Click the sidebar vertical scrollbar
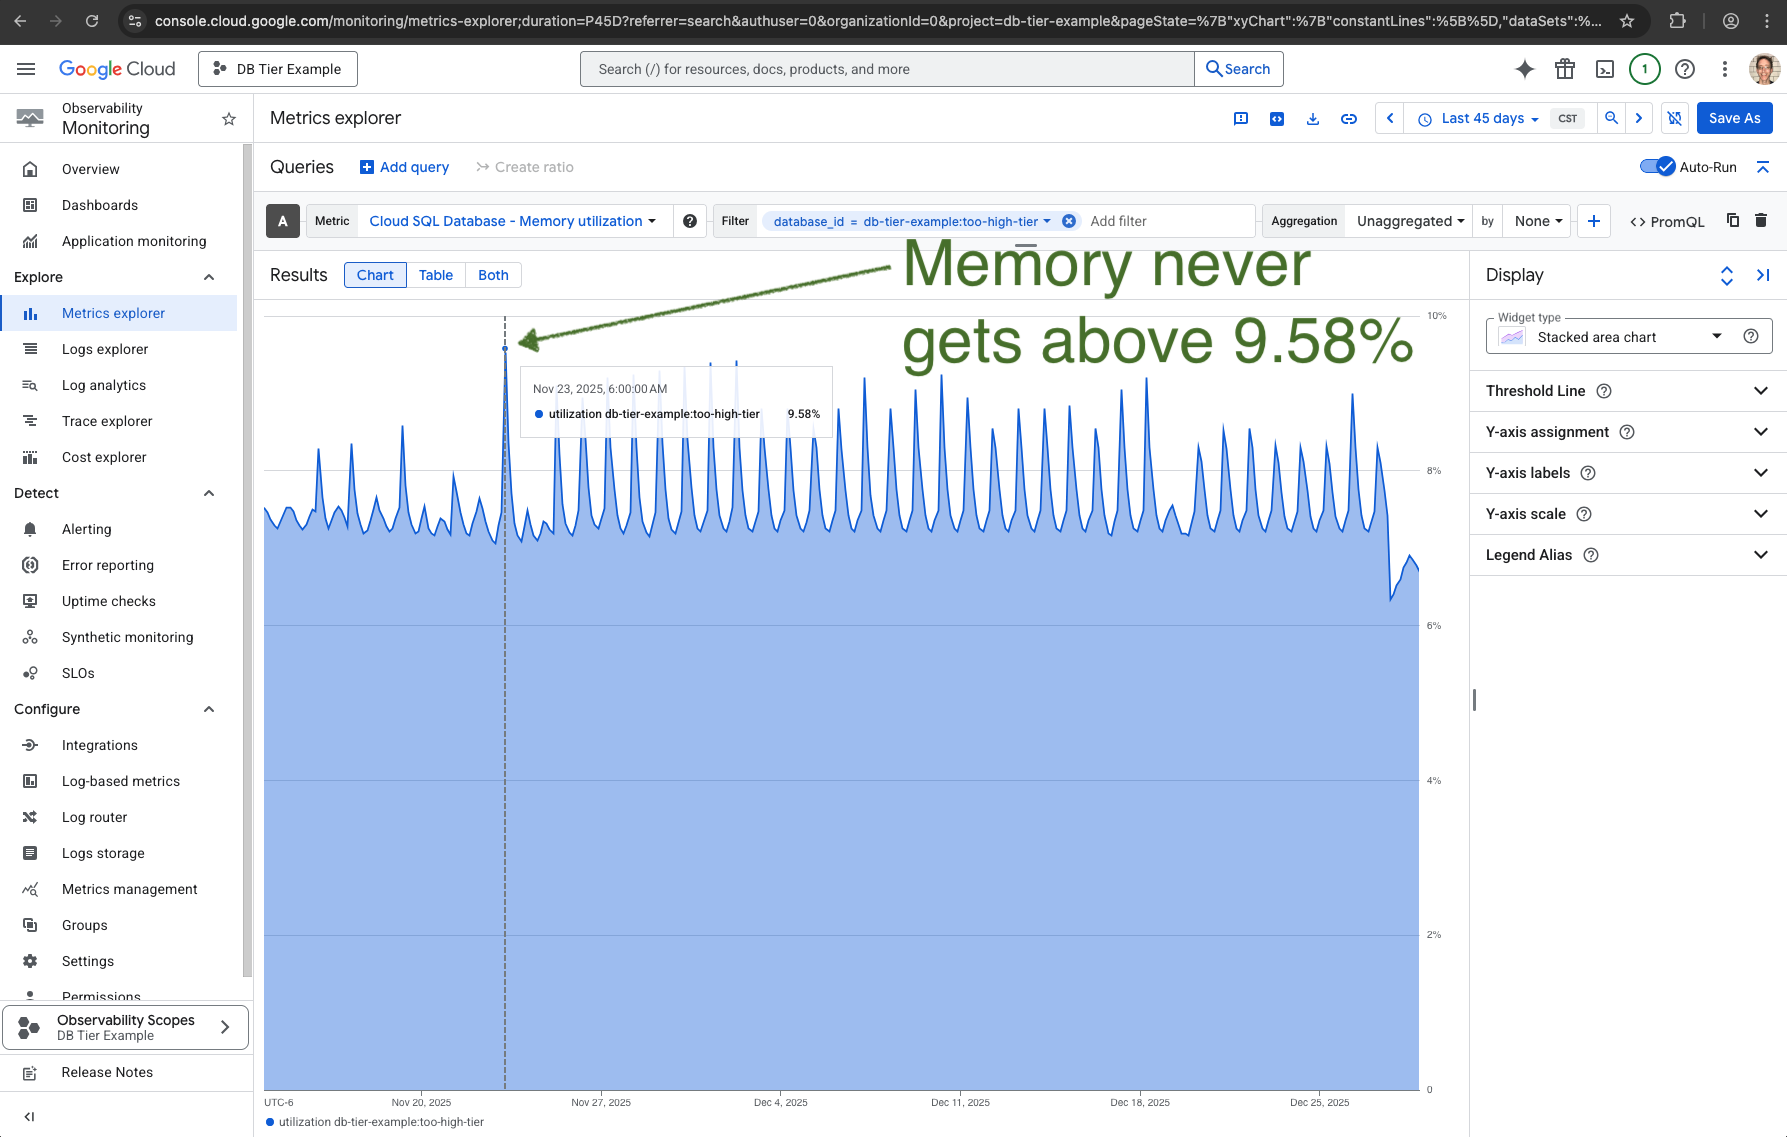 tap(247, 560)
